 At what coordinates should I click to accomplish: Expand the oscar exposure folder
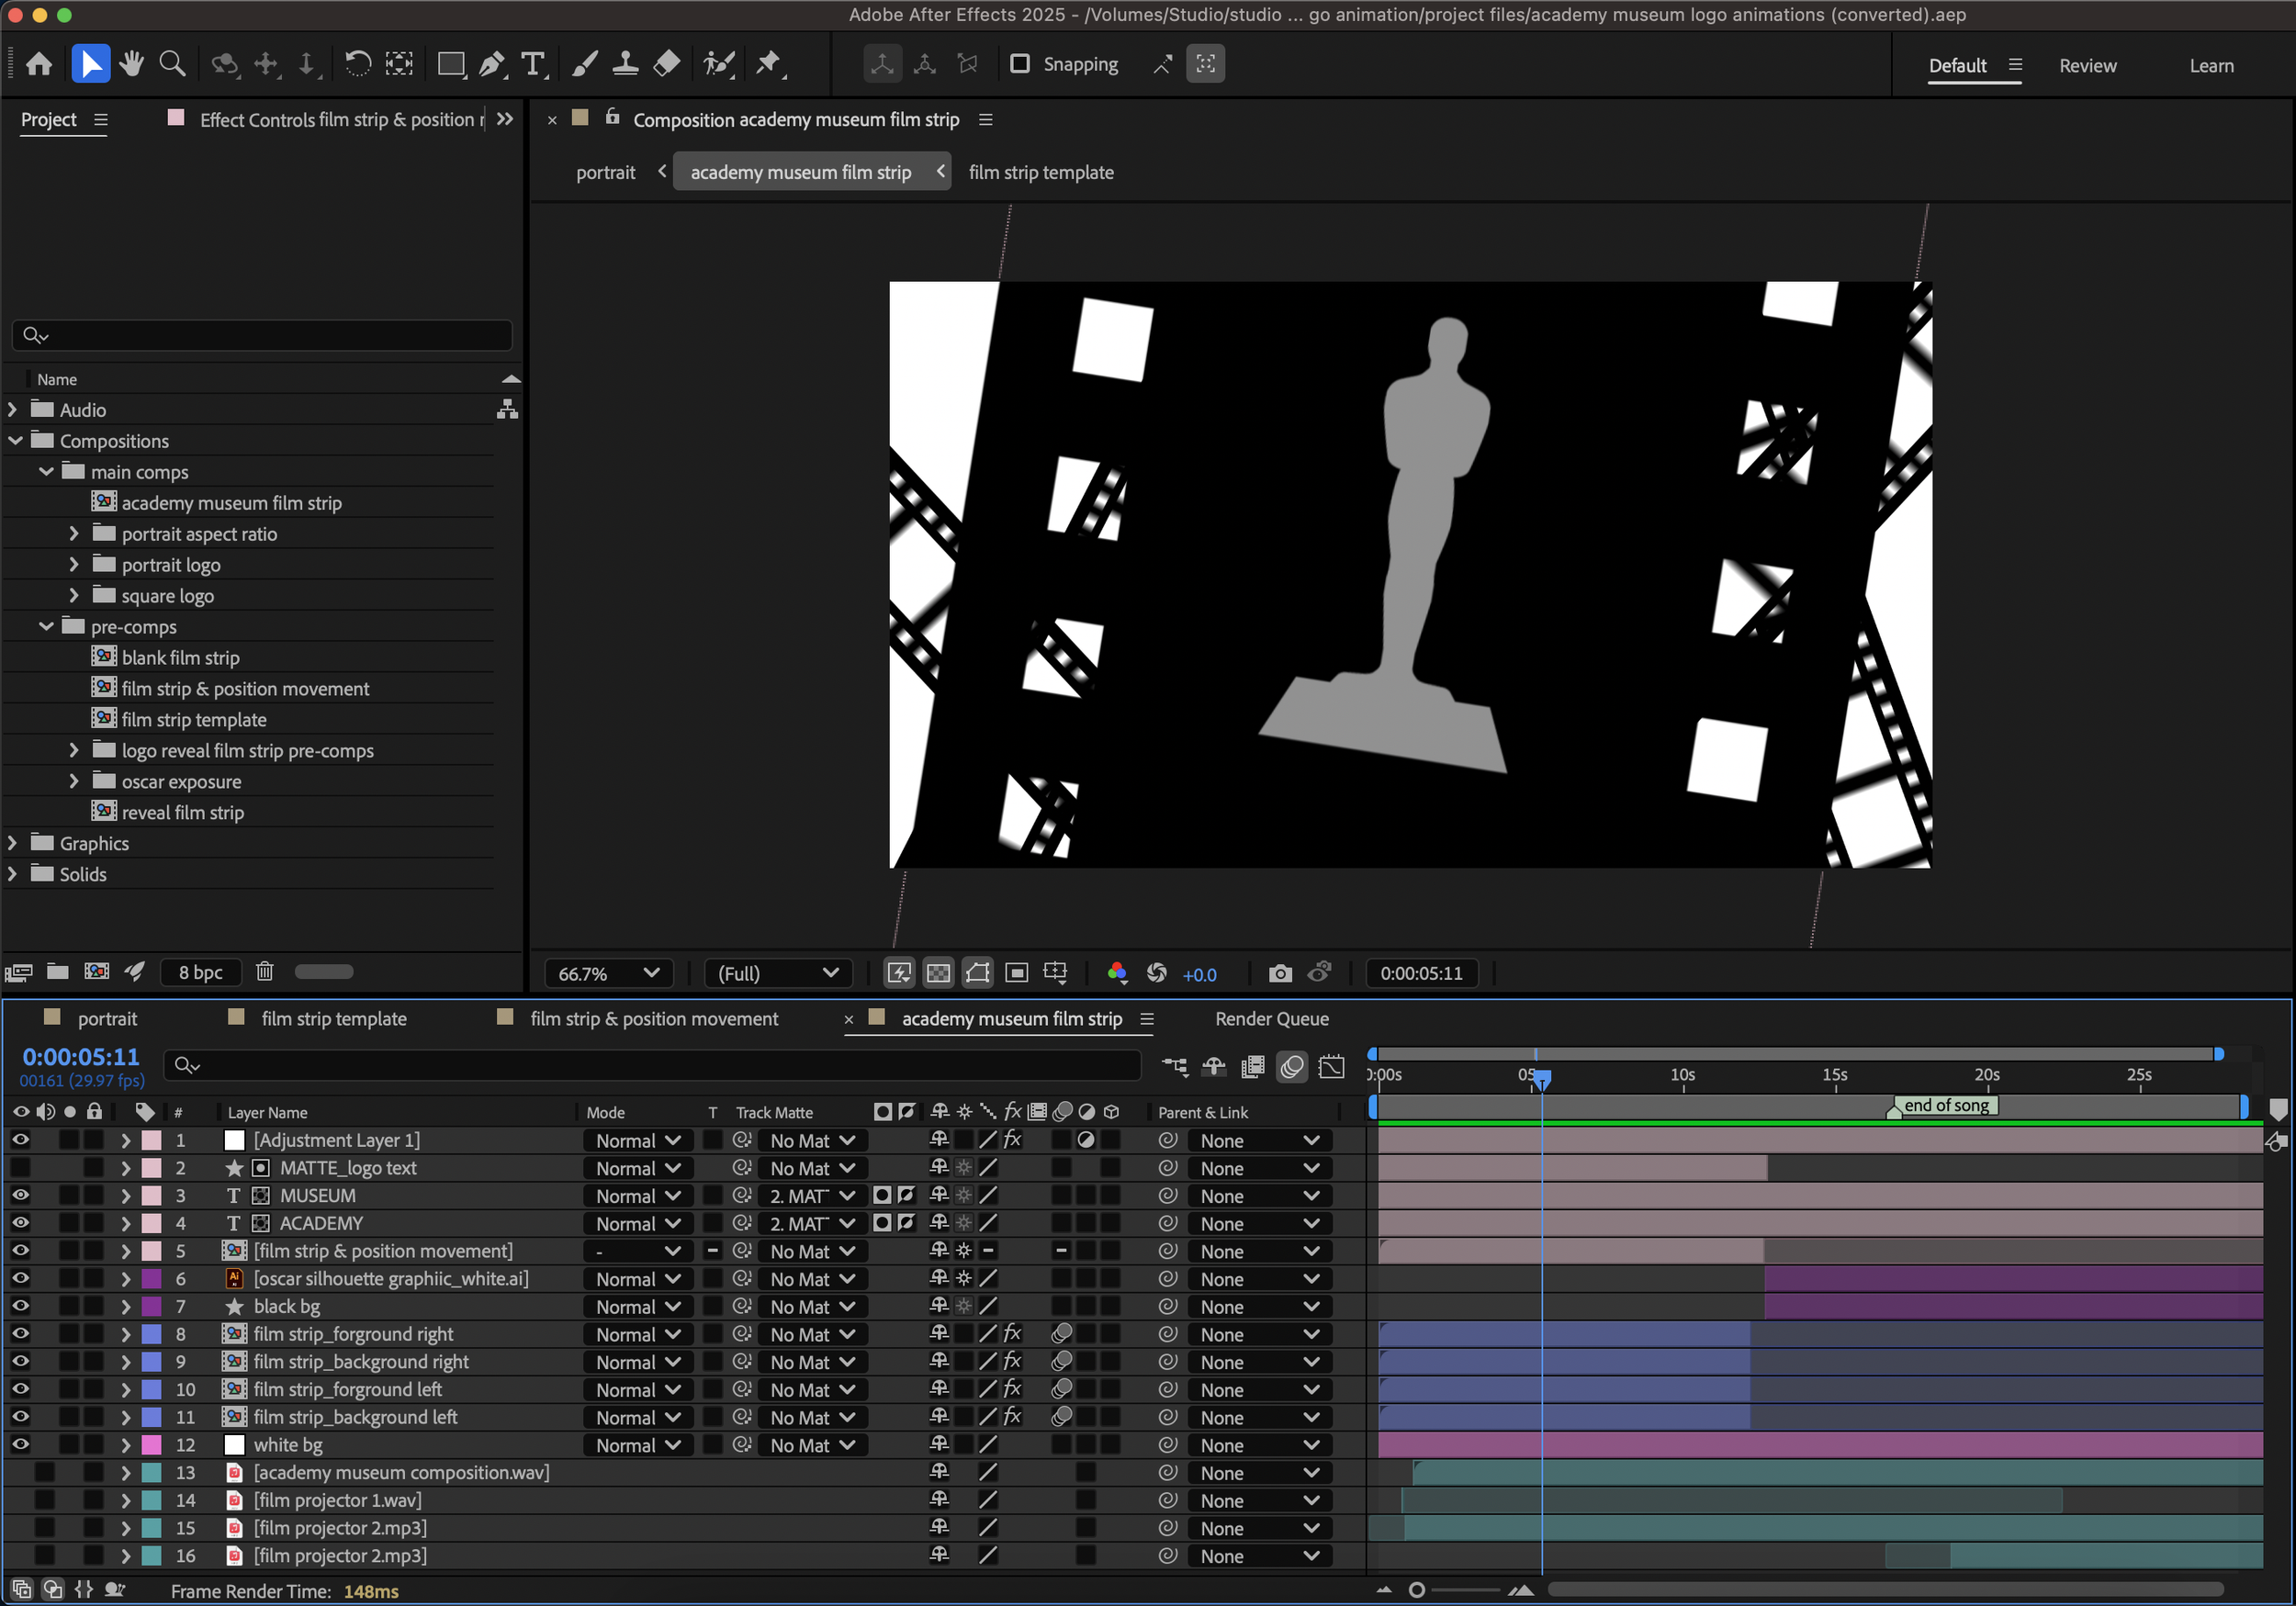(x=73, y=781)
